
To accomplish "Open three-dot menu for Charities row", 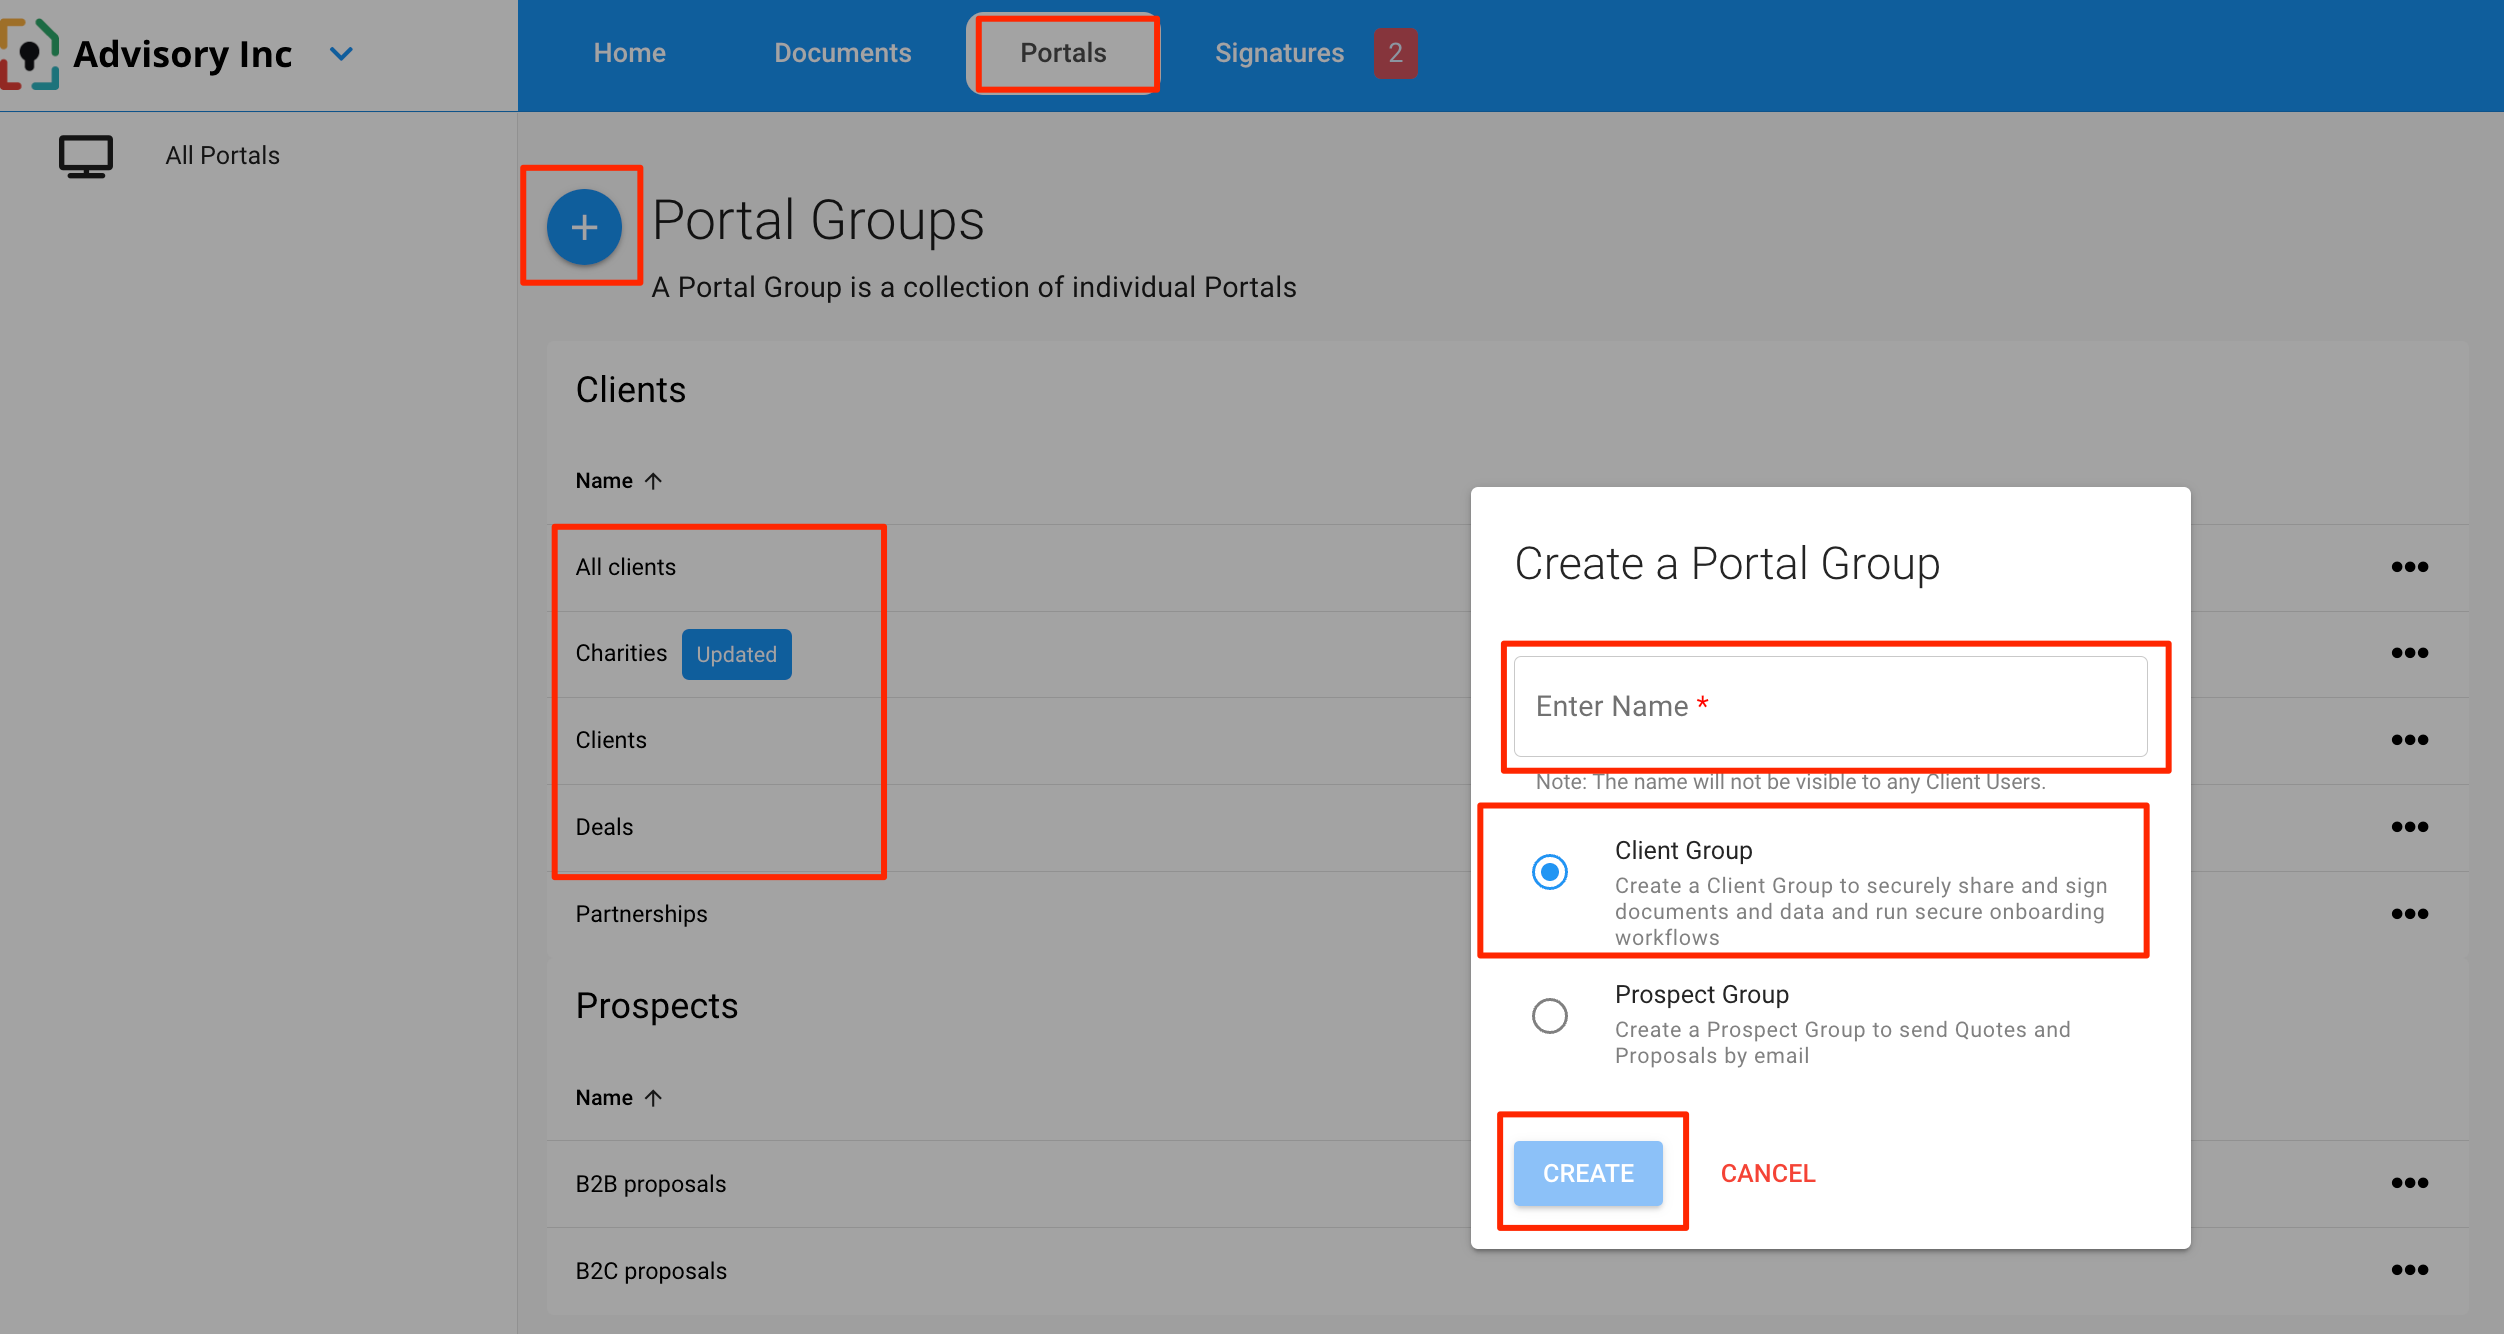I will click(2409, 653).
